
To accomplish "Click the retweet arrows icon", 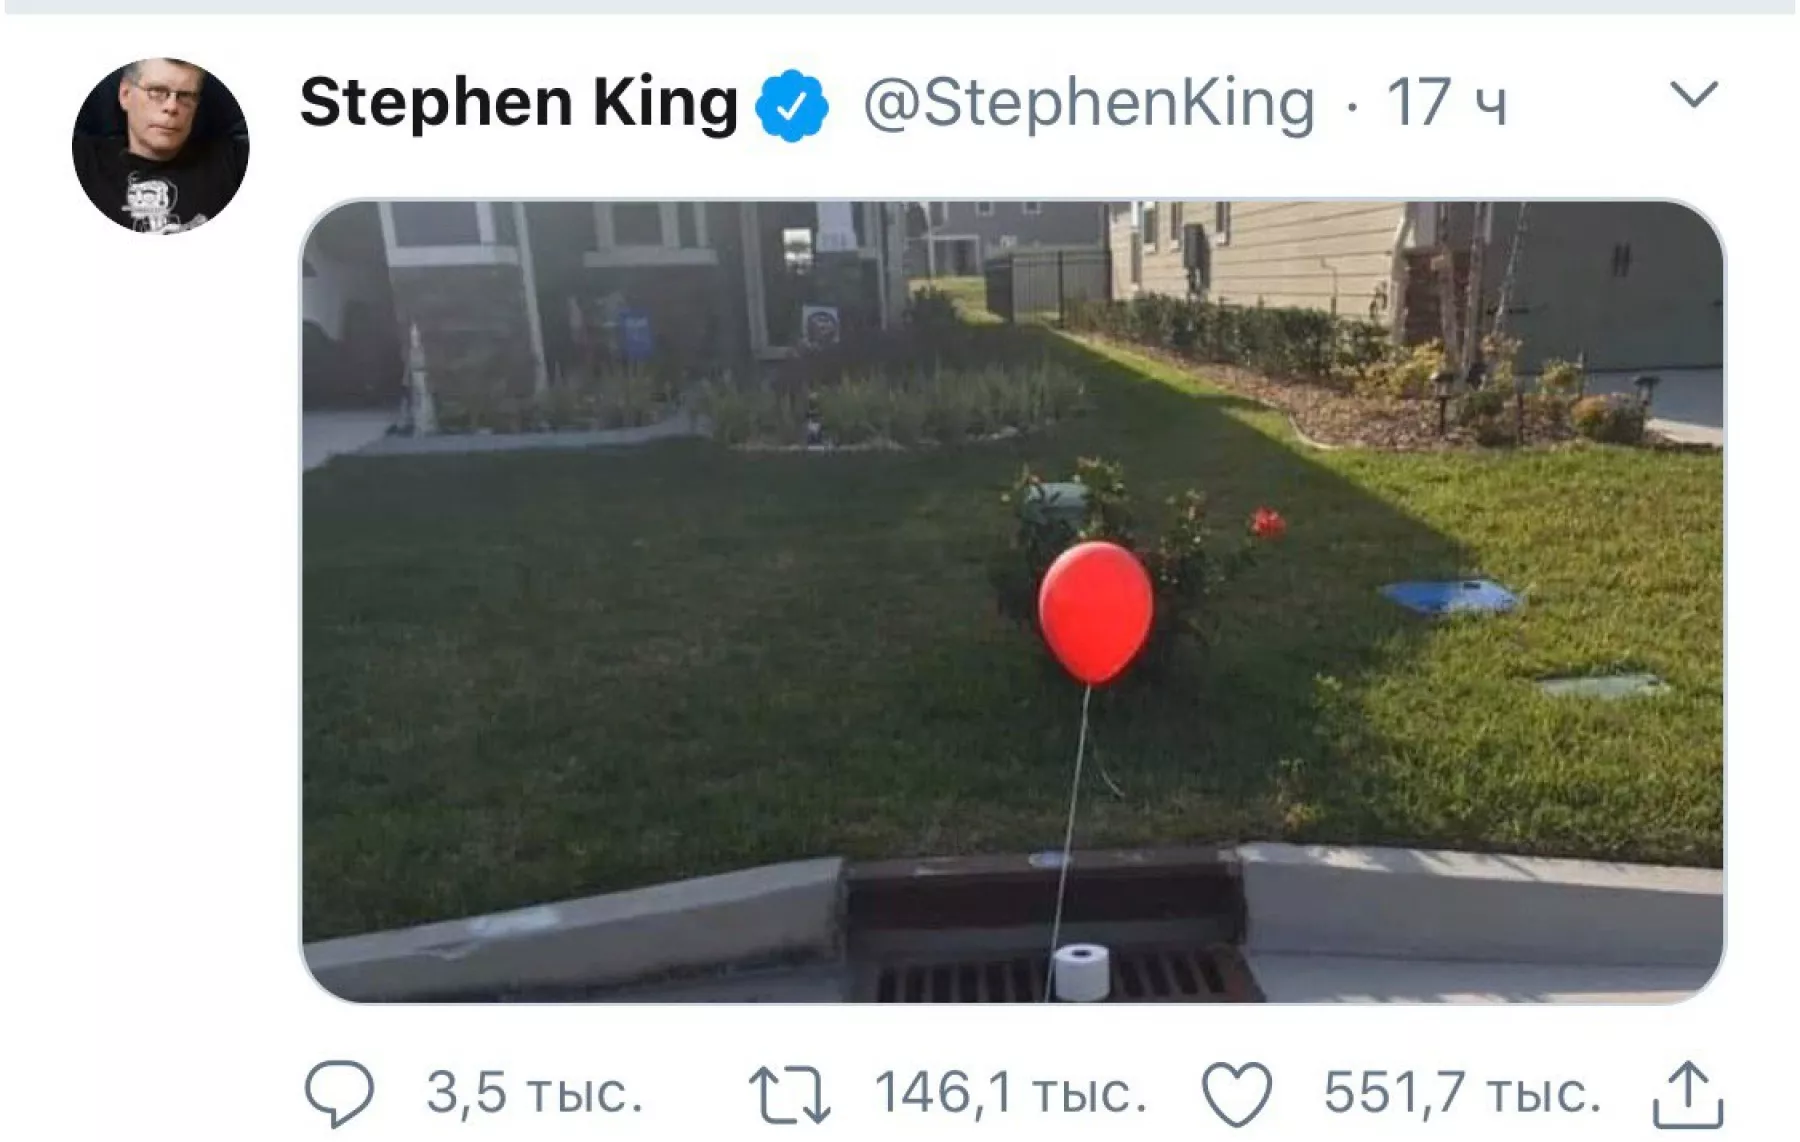I will (789, 1094).
